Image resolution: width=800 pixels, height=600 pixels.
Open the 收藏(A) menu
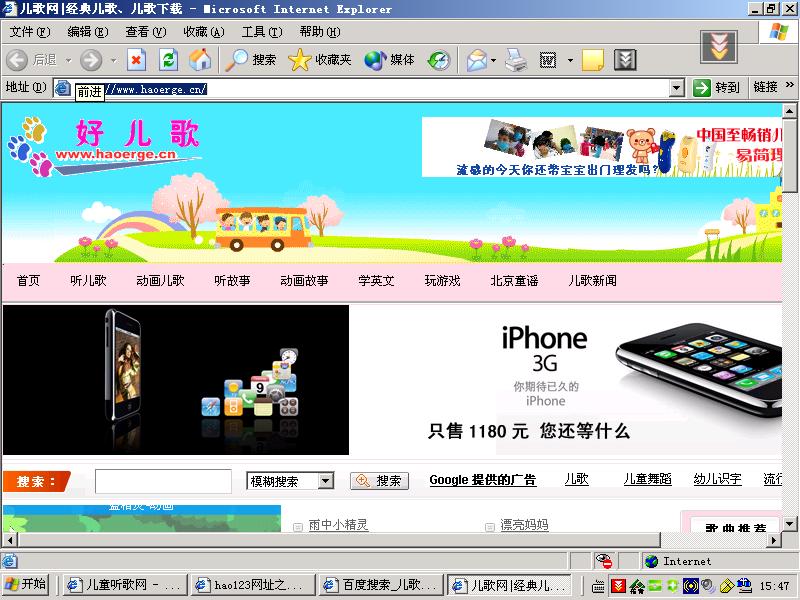[204, 32]
